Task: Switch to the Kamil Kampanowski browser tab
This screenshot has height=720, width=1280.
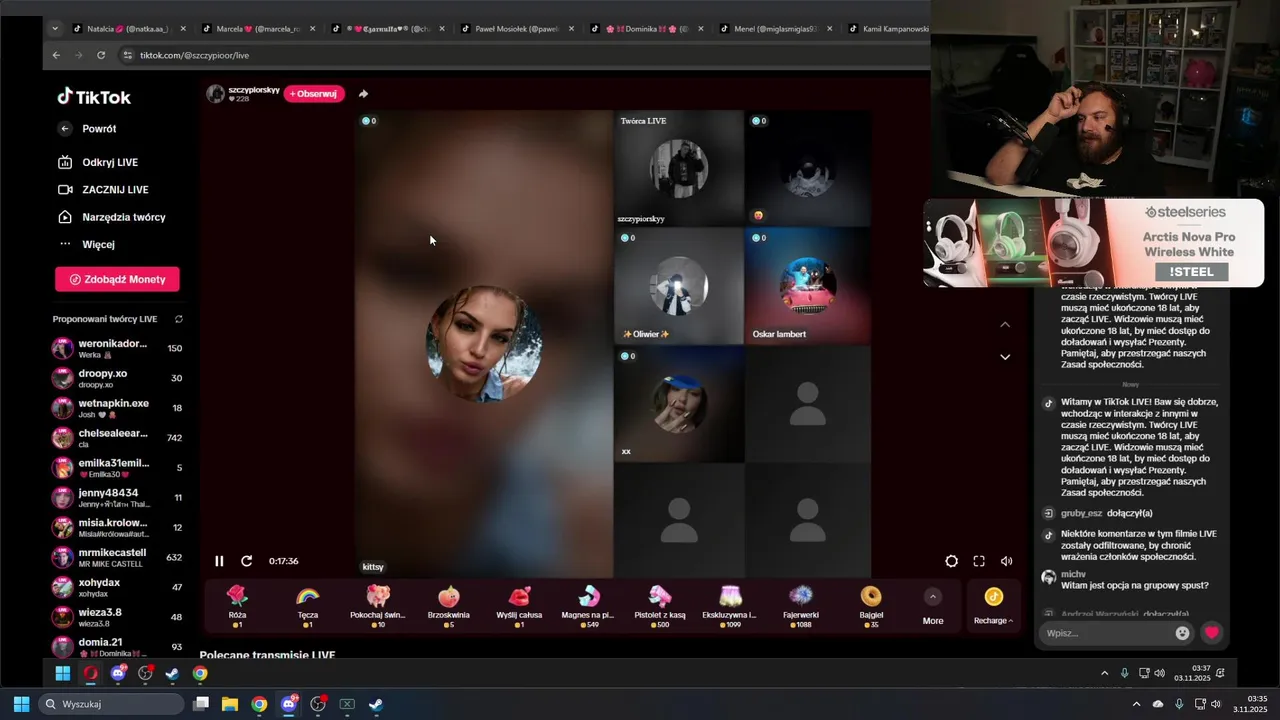Action: point(888,29)
